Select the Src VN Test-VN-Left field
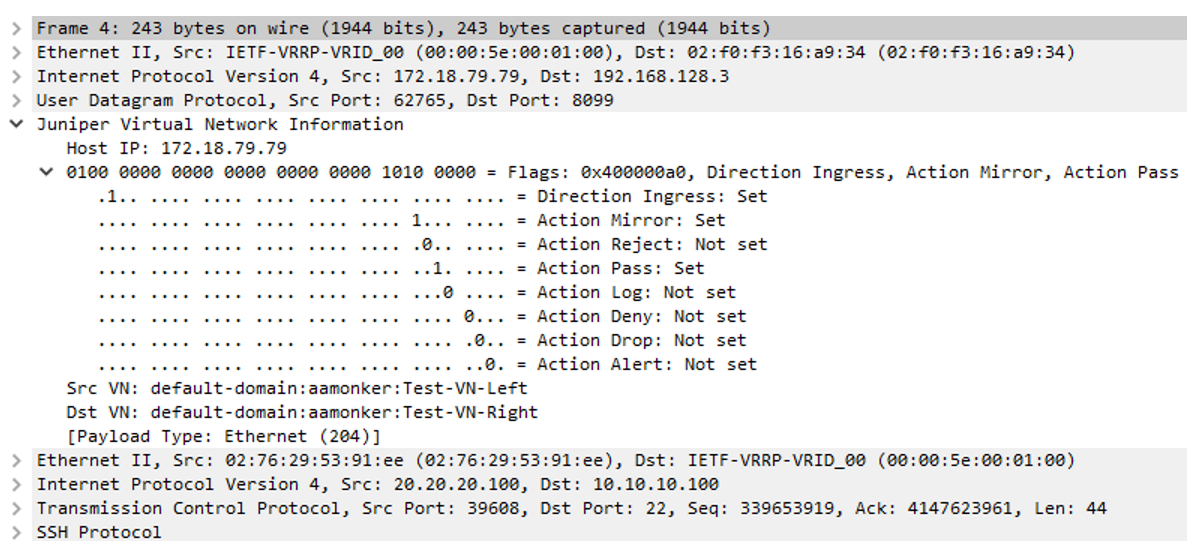Image resolution: width=1201 pixels, height=557 pixels. tap(297, 388)
